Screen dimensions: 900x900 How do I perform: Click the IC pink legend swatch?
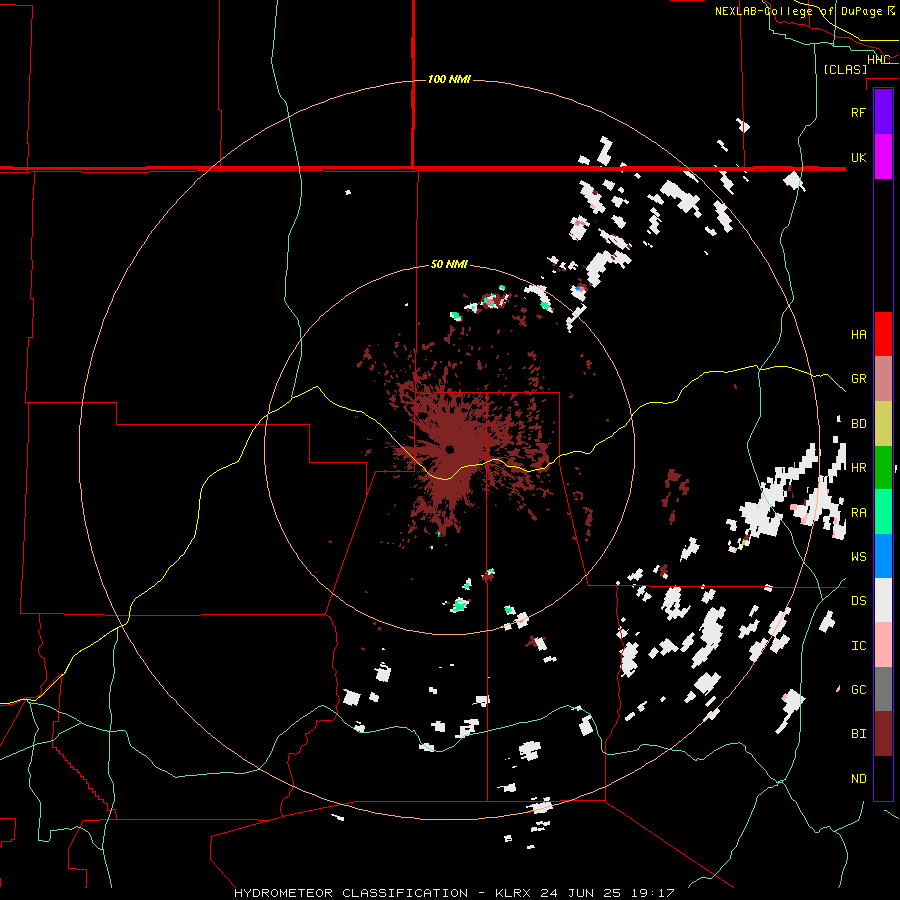[883, 645]
